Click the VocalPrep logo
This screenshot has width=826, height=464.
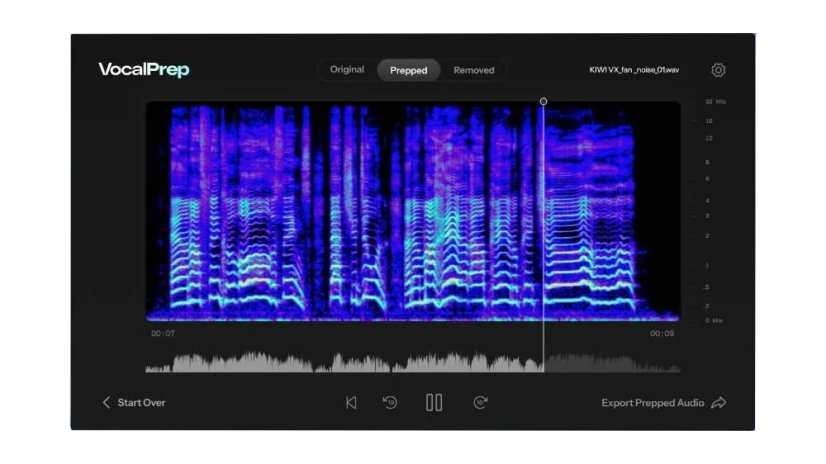pos(144,70)
